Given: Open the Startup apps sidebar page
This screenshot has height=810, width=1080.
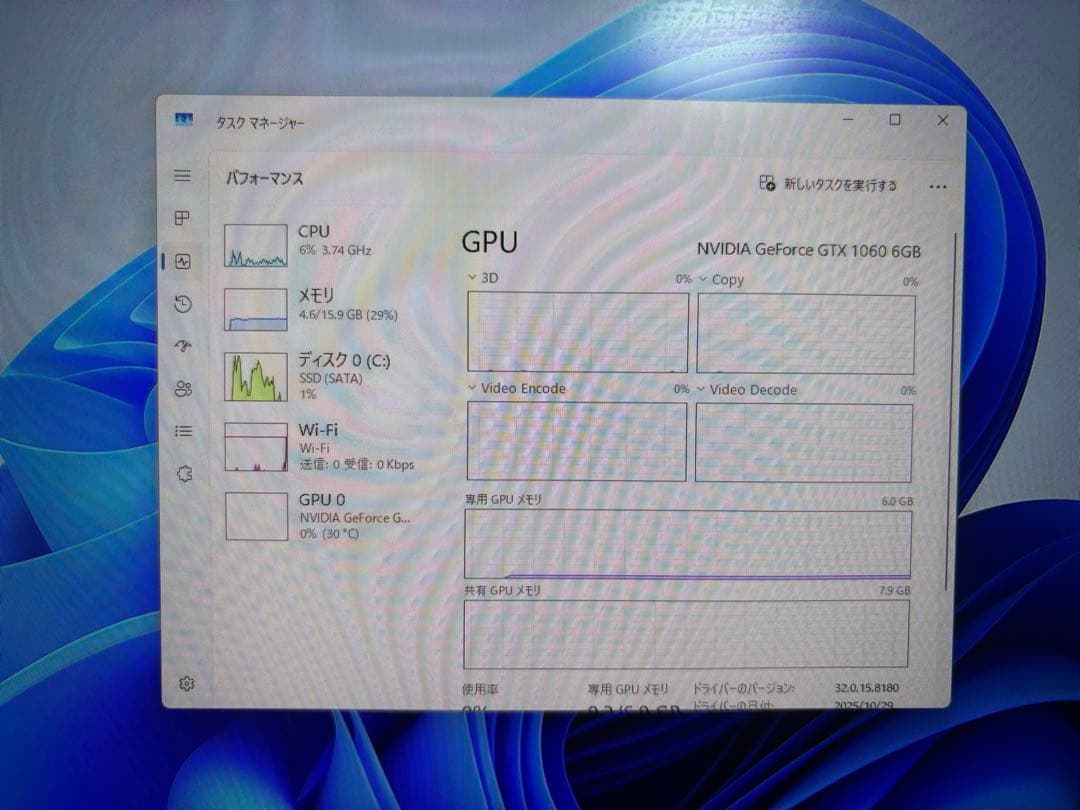Looking at the screenshot, I should (x=183, y=345).
